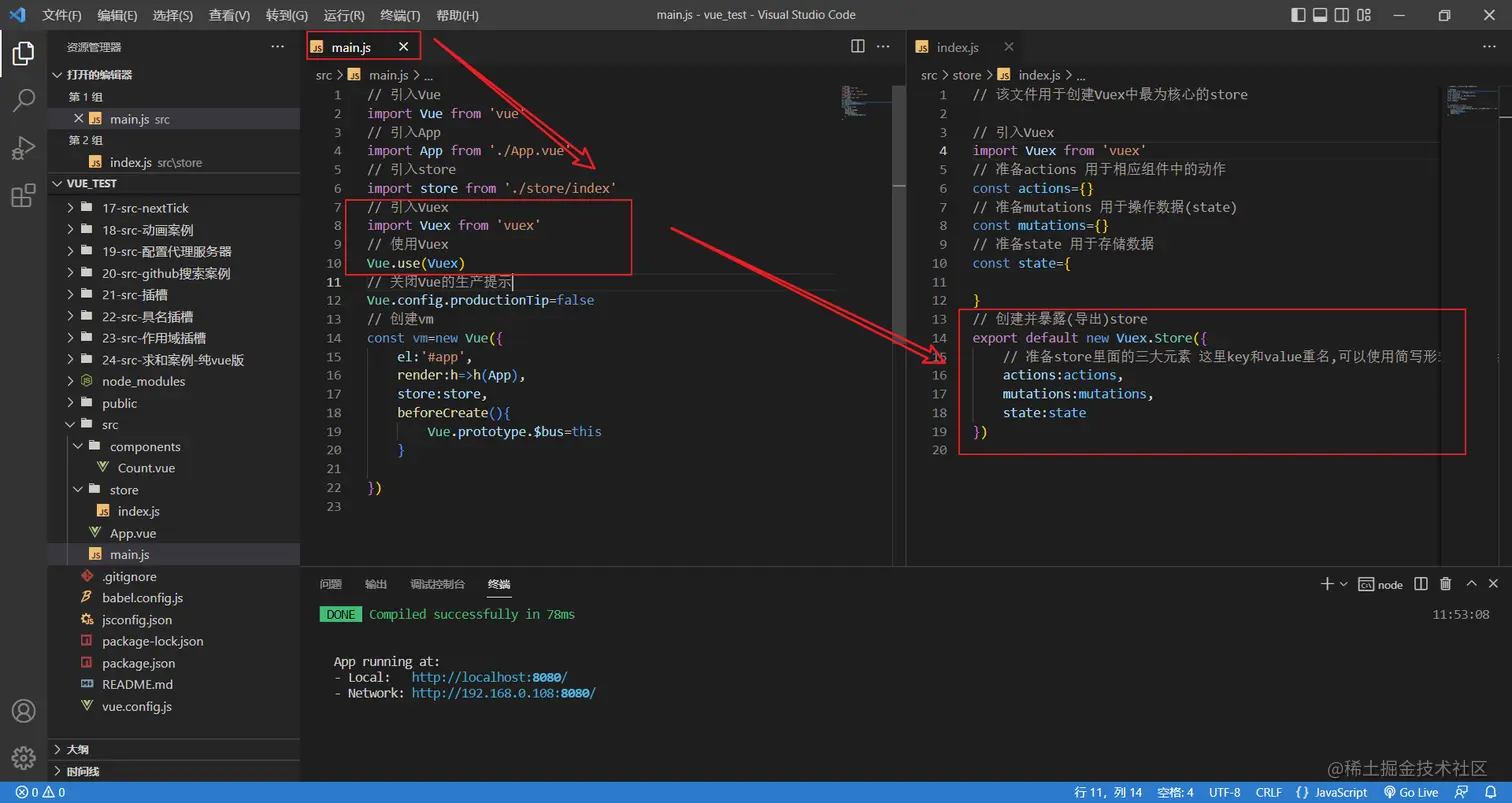This screenshot has width=1512, height=803.
Task: Open the 编辑(E) menu
Action: [x=118, y=15]
